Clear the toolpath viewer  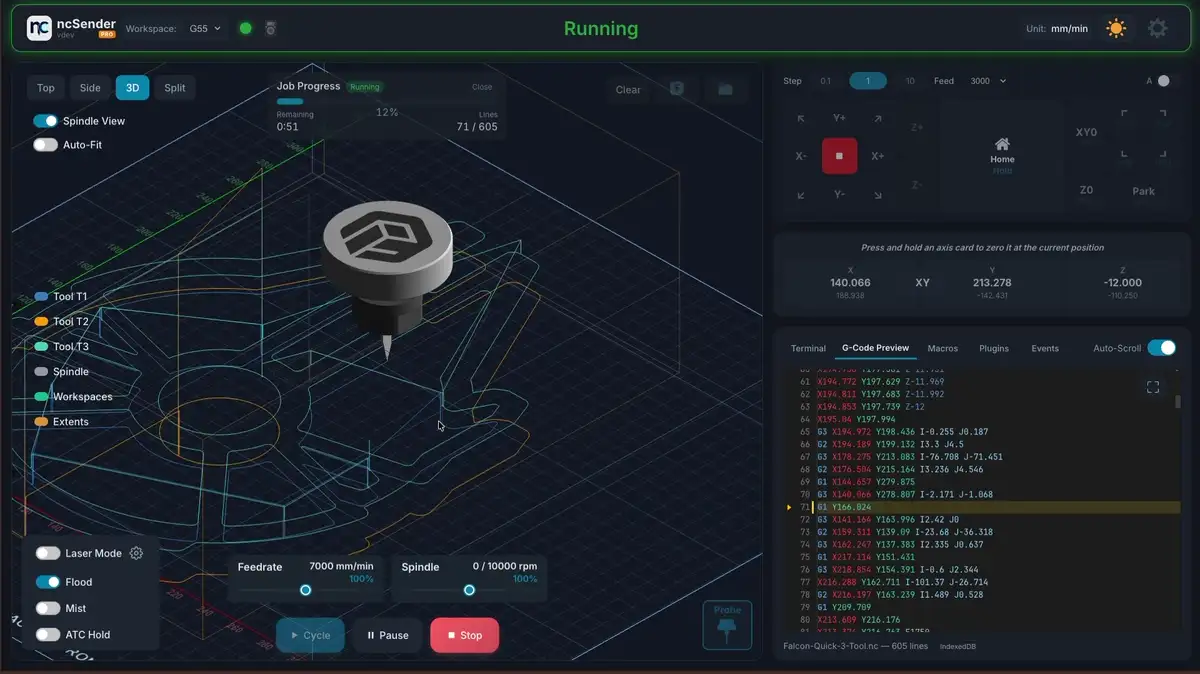pos(628,90)
